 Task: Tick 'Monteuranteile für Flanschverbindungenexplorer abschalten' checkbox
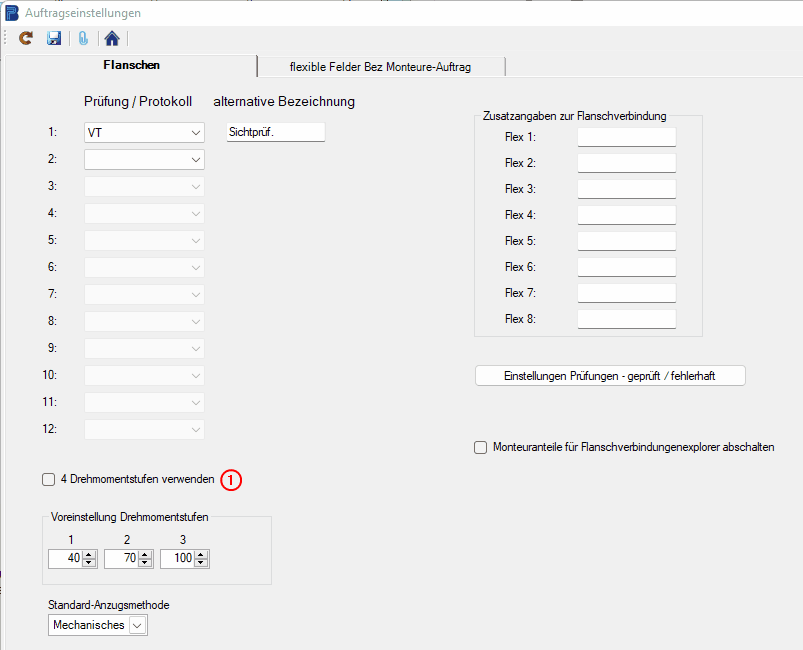click(x=481, y=447)
